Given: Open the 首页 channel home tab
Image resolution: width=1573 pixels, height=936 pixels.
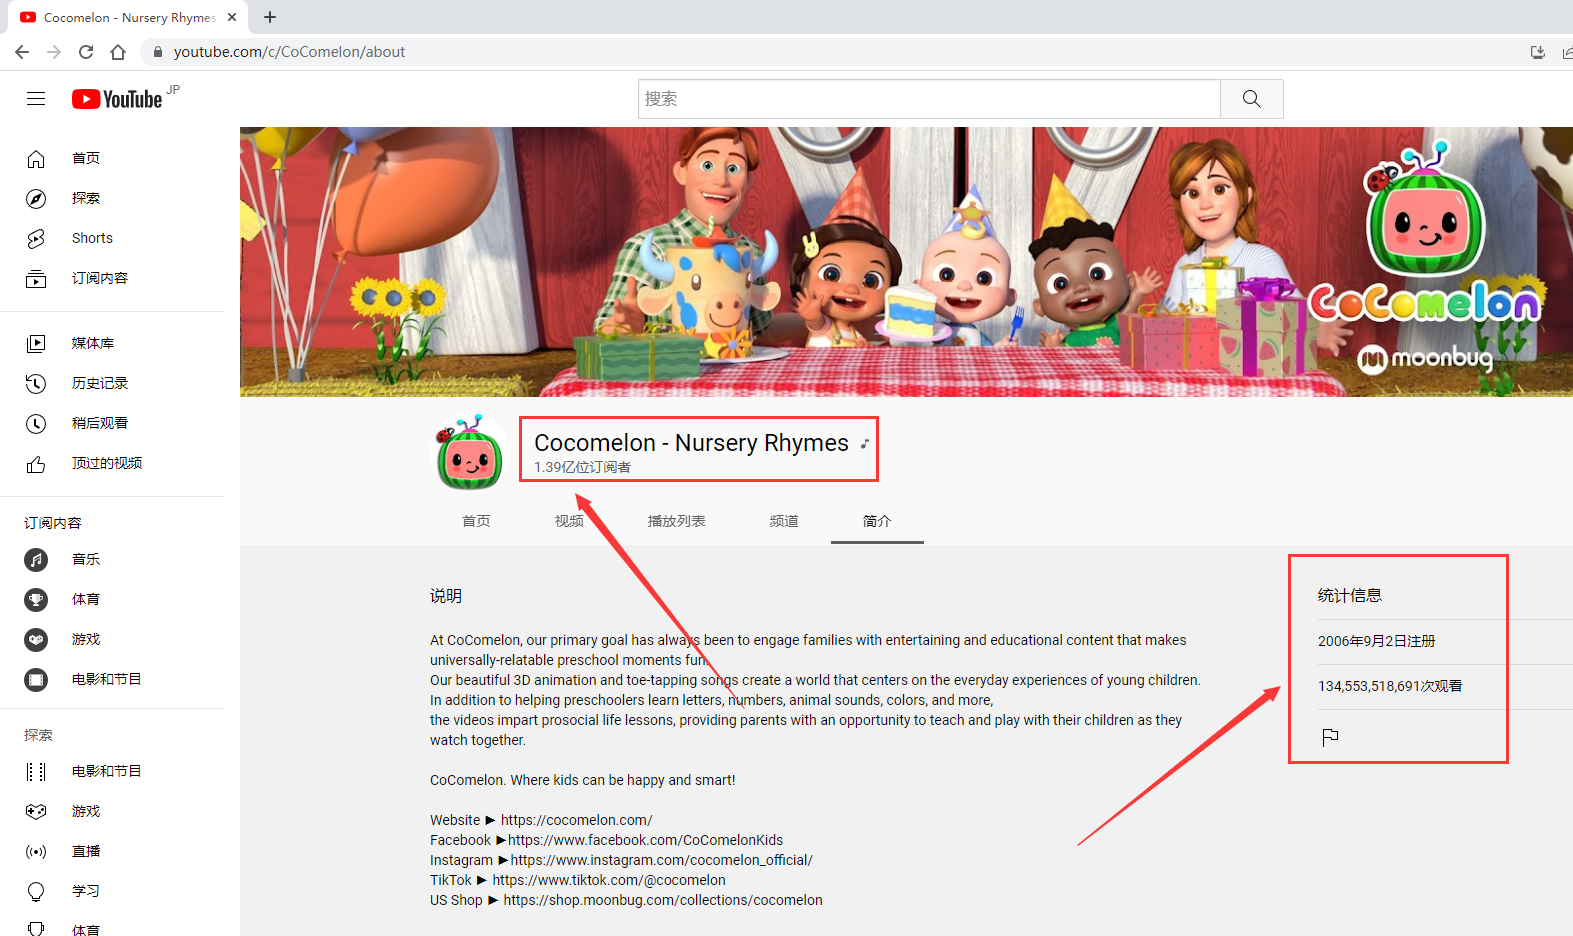Looking at the screenshot, I should point(476,521).
